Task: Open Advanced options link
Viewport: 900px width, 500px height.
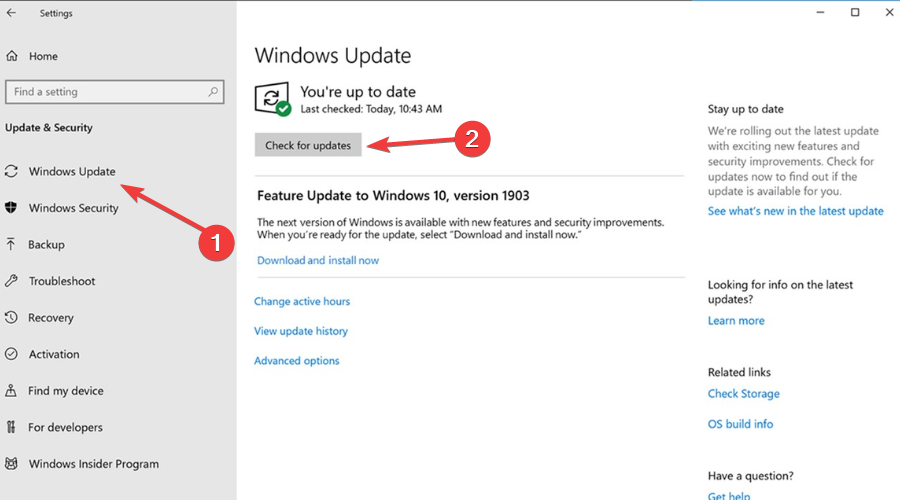Action: coord(297,361)
